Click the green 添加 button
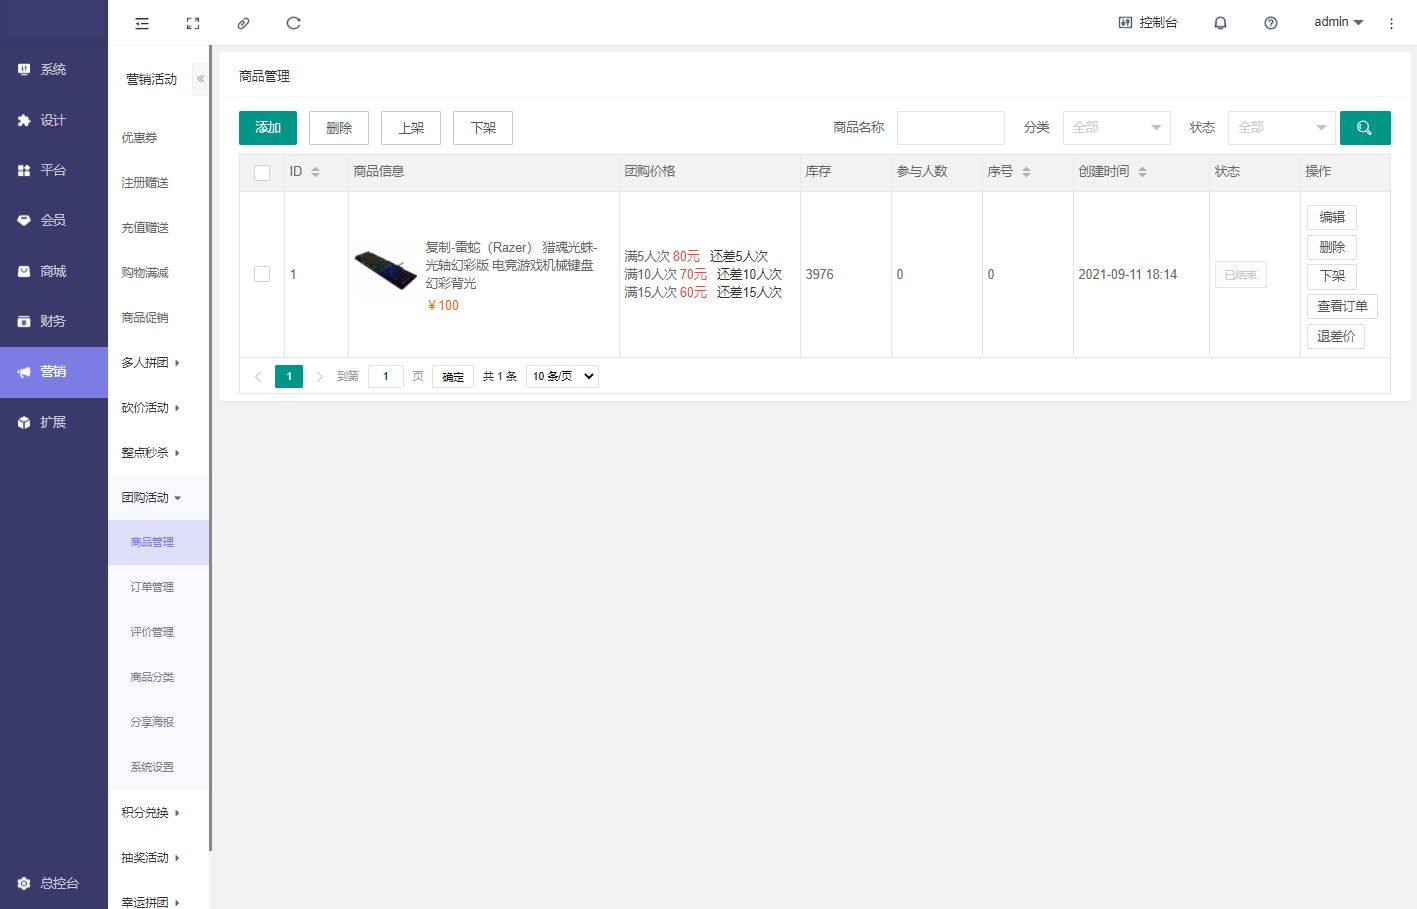1417x909 pixels. (268, 128)
